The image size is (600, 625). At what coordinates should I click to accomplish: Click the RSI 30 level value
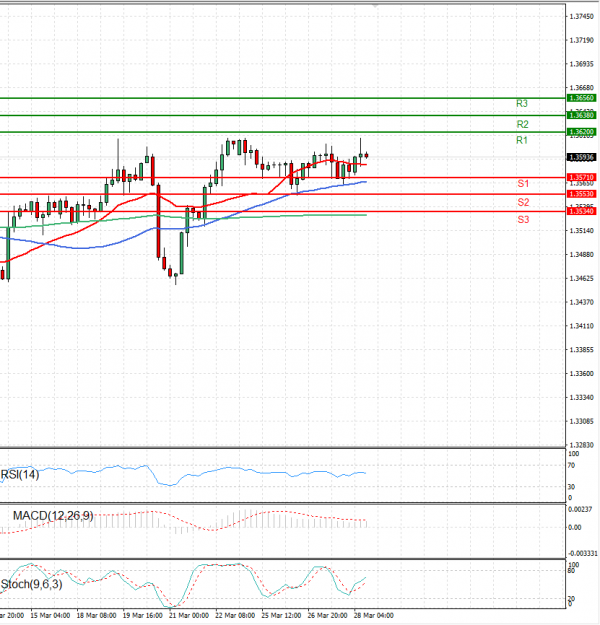(571, 487)
